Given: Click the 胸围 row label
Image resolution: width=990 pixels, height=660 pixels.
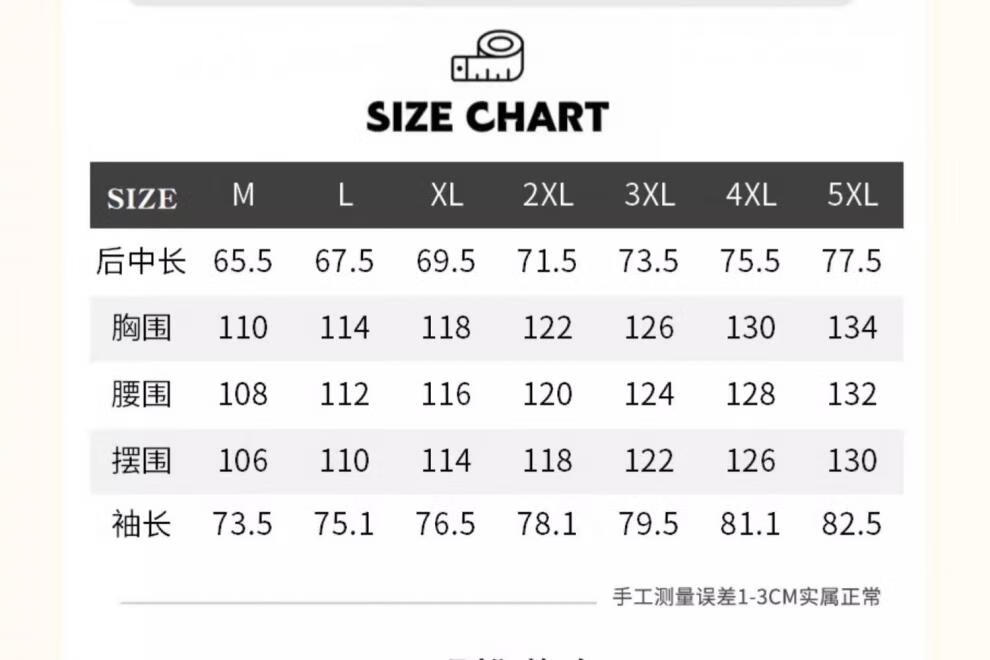Looking at the screenshot, I should coord(141,328).
